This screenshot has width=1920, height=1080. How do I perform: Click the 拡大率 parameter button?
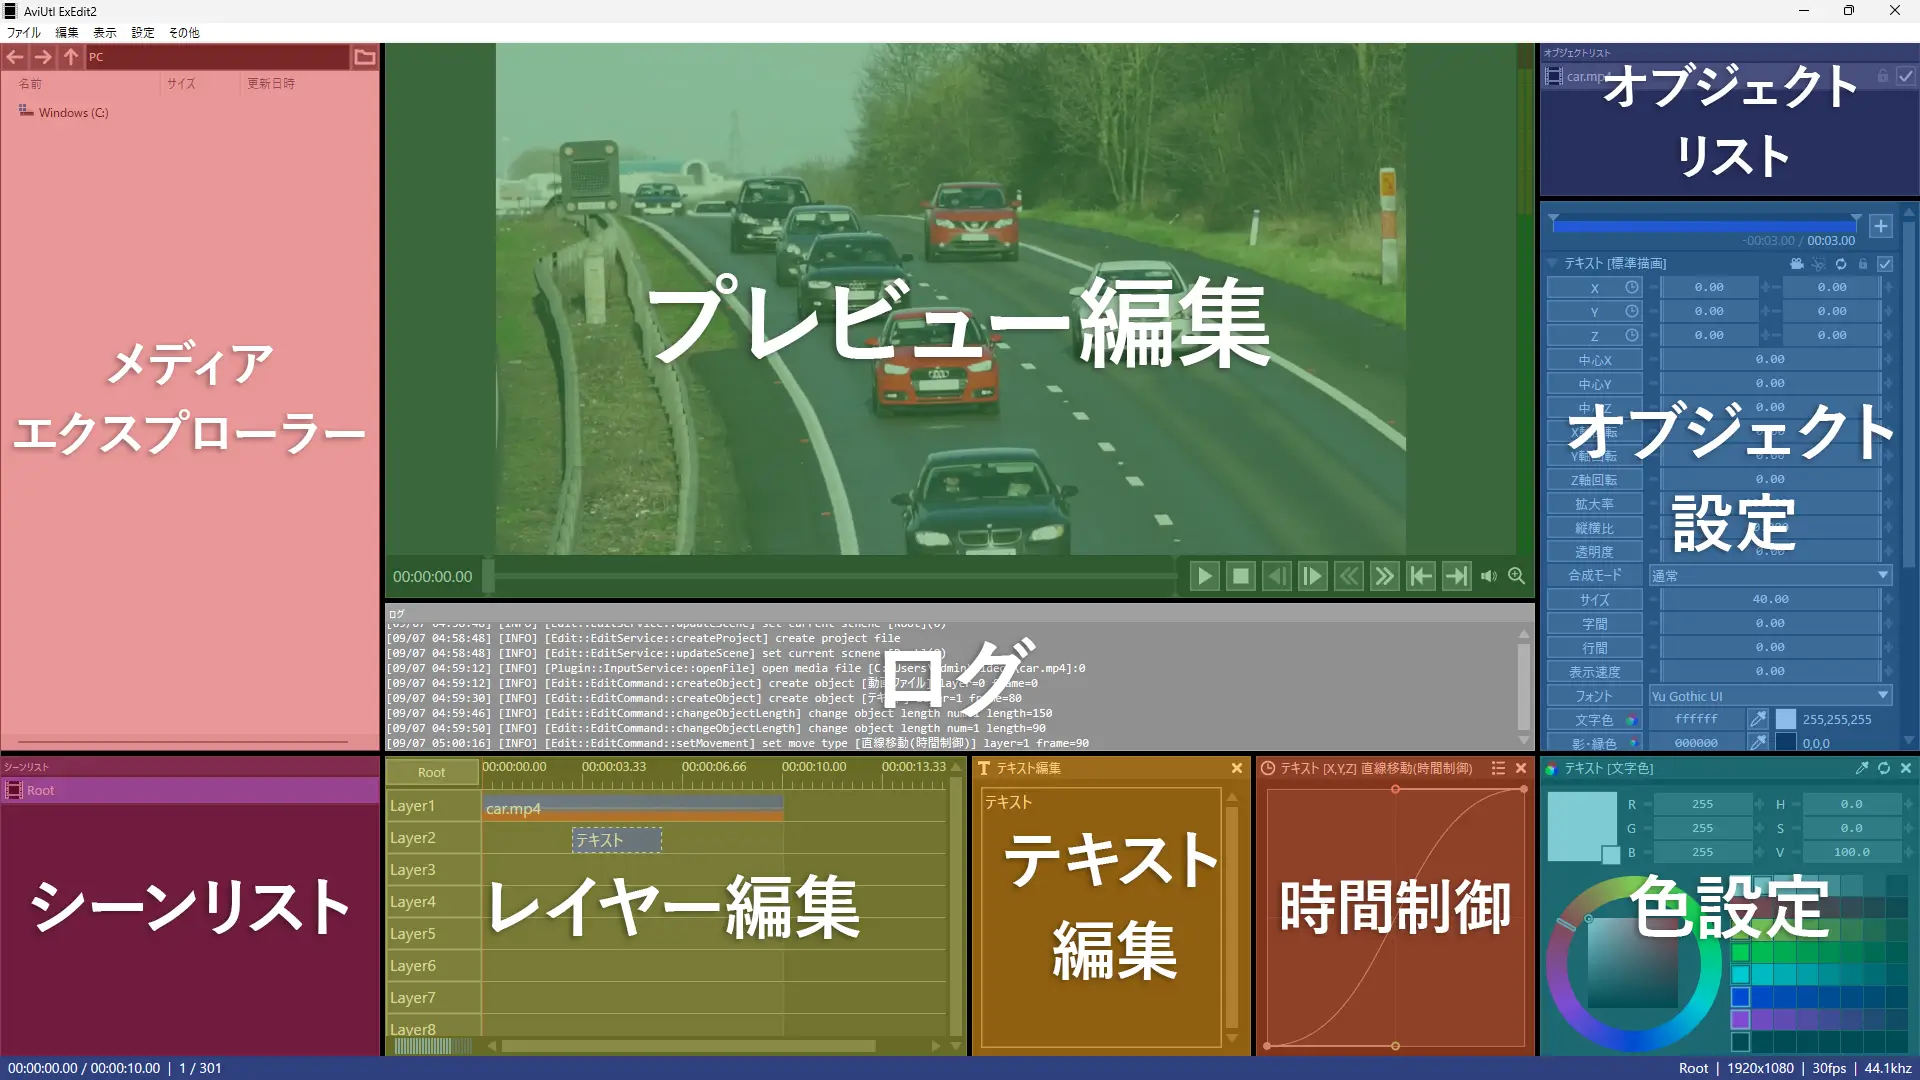(x=1594, y=504)
